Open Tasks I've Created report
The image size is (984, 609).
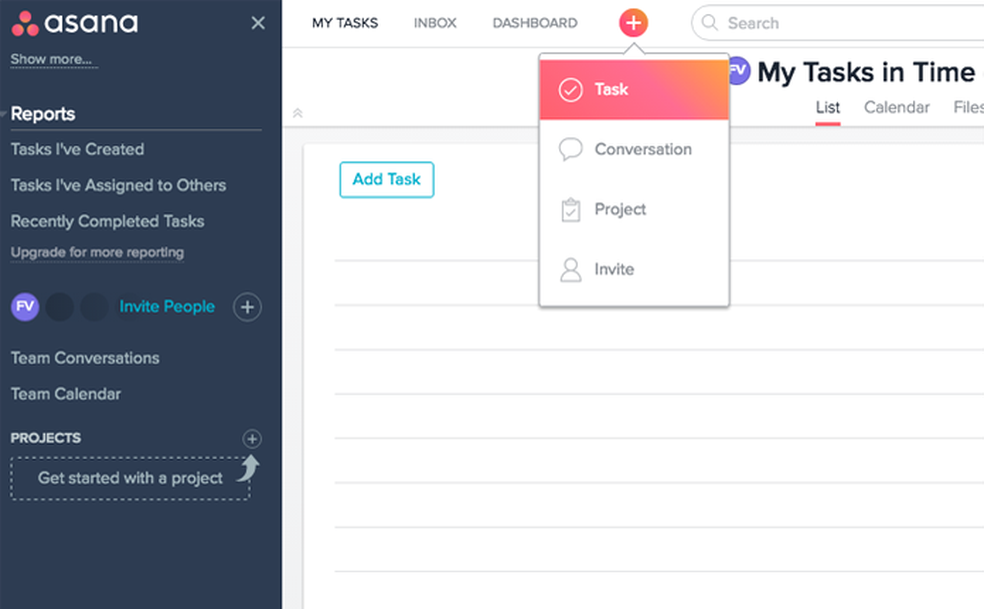[x=77, y=149]
